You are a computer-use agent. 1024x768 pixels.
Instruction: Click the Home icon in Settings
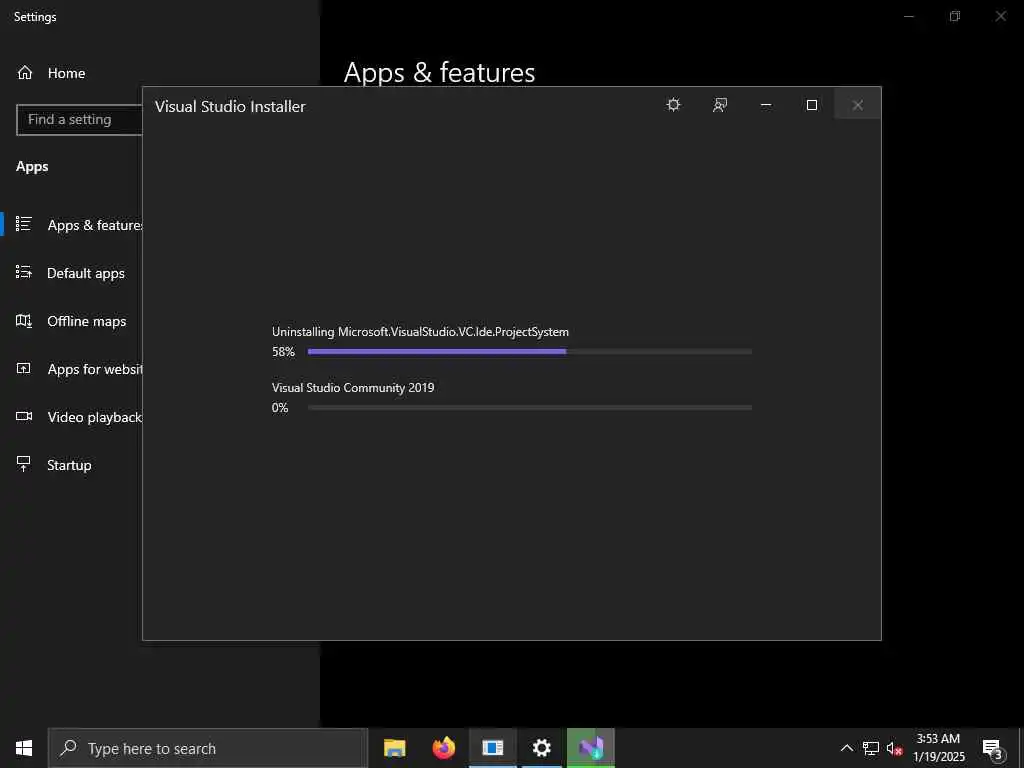point(25,72)
